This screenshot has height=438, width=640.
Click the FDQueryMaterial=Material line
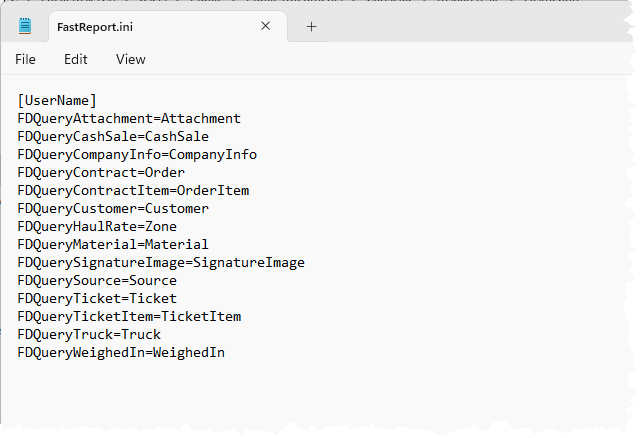pyautogui.click(x=113, y=244)
